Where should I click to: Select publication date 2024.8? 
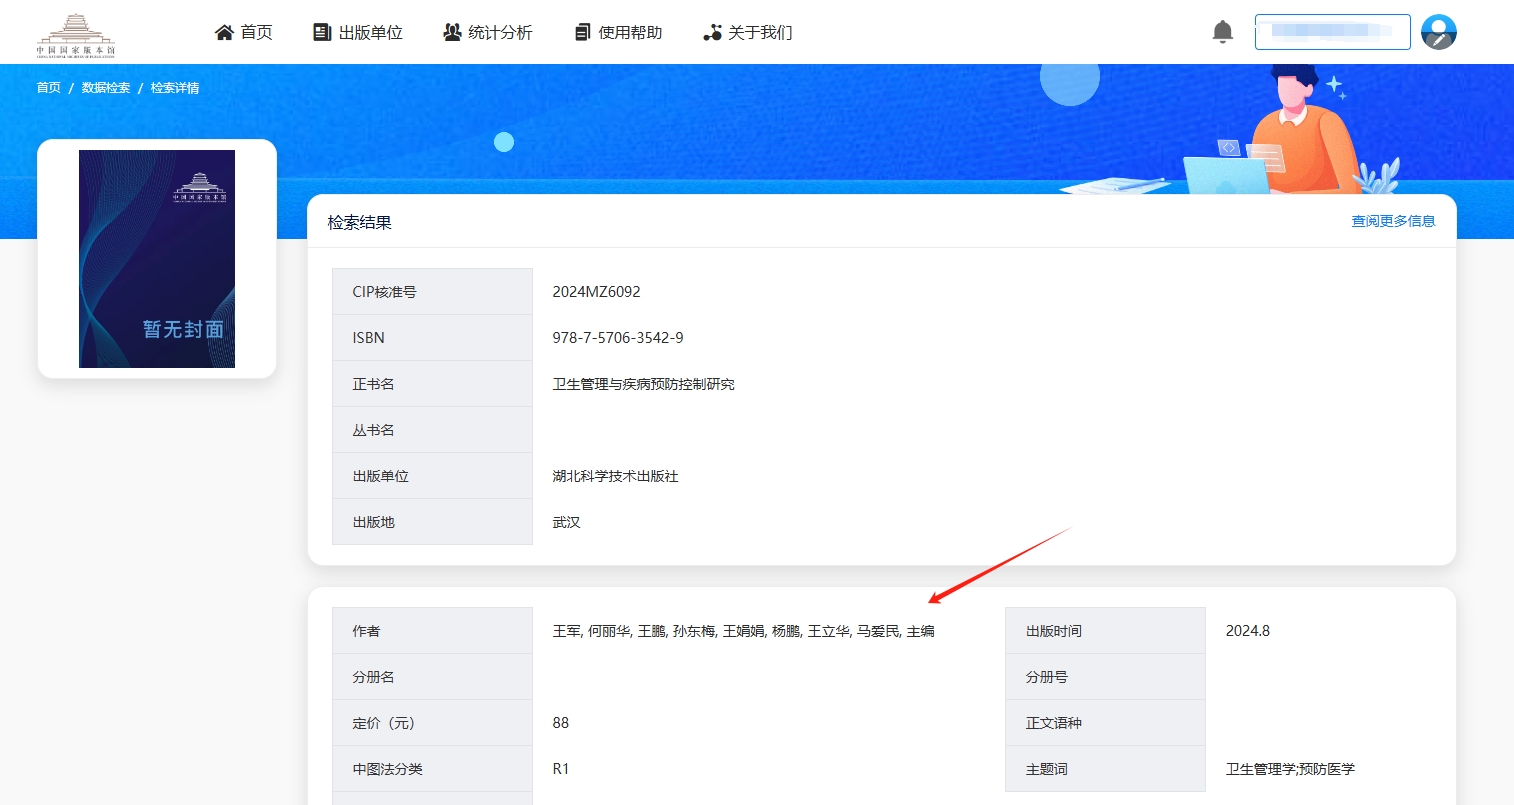[1248, 631]
